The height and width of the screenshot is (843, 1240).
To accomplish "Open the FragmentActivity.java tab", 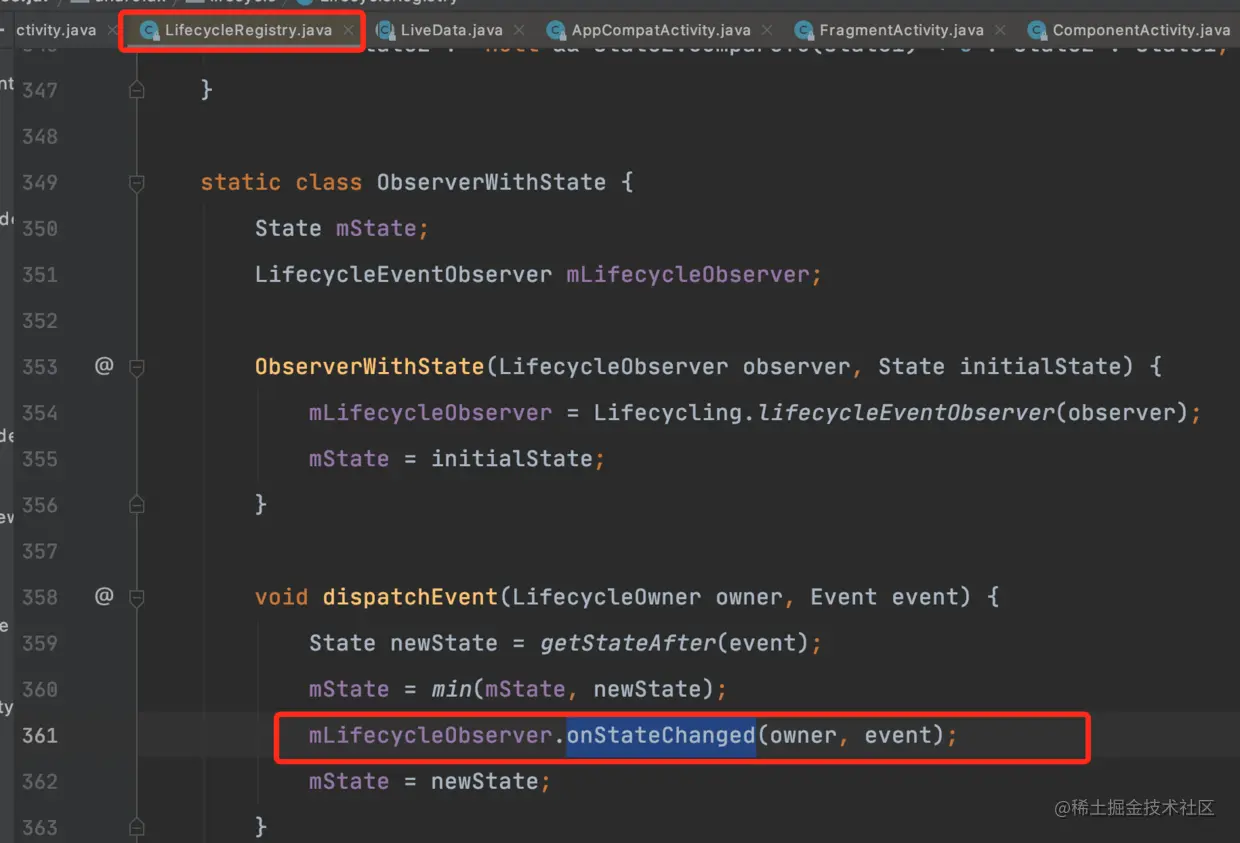I will (901, 30).
